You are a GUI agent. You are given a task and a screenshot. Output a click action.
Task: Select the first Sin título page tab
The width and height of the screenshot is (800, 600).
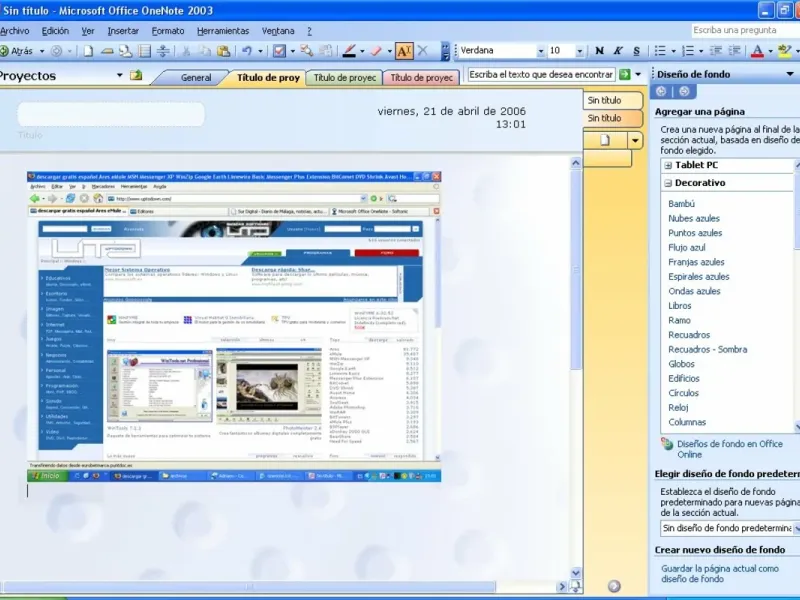click(613, 101)
